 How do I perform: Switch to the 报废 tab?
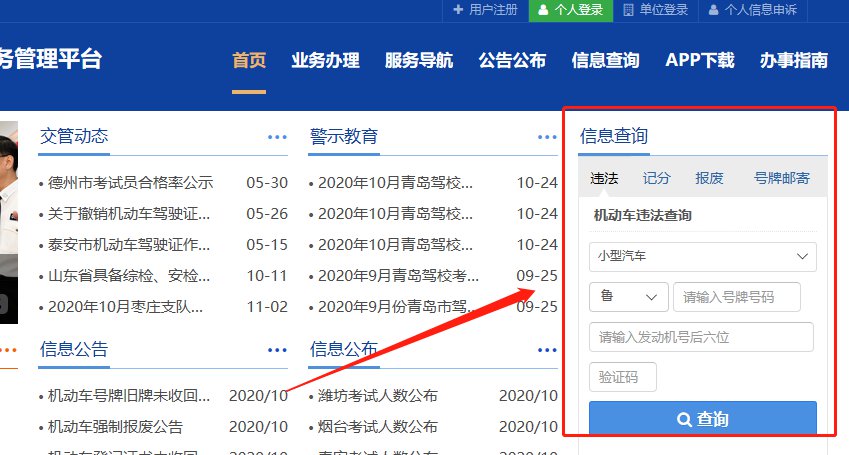(x=709, y=178)
